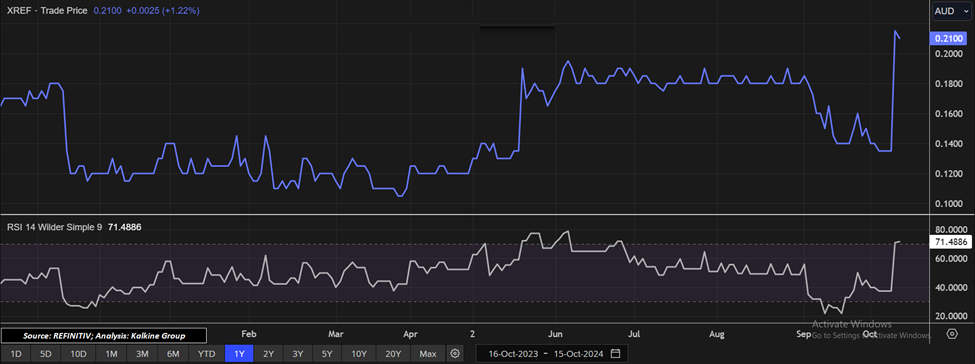Click the 80.0000 RSI axis label
Image resolution: width=975 pixels, height=364 pixels.
(x=950, y=229)
